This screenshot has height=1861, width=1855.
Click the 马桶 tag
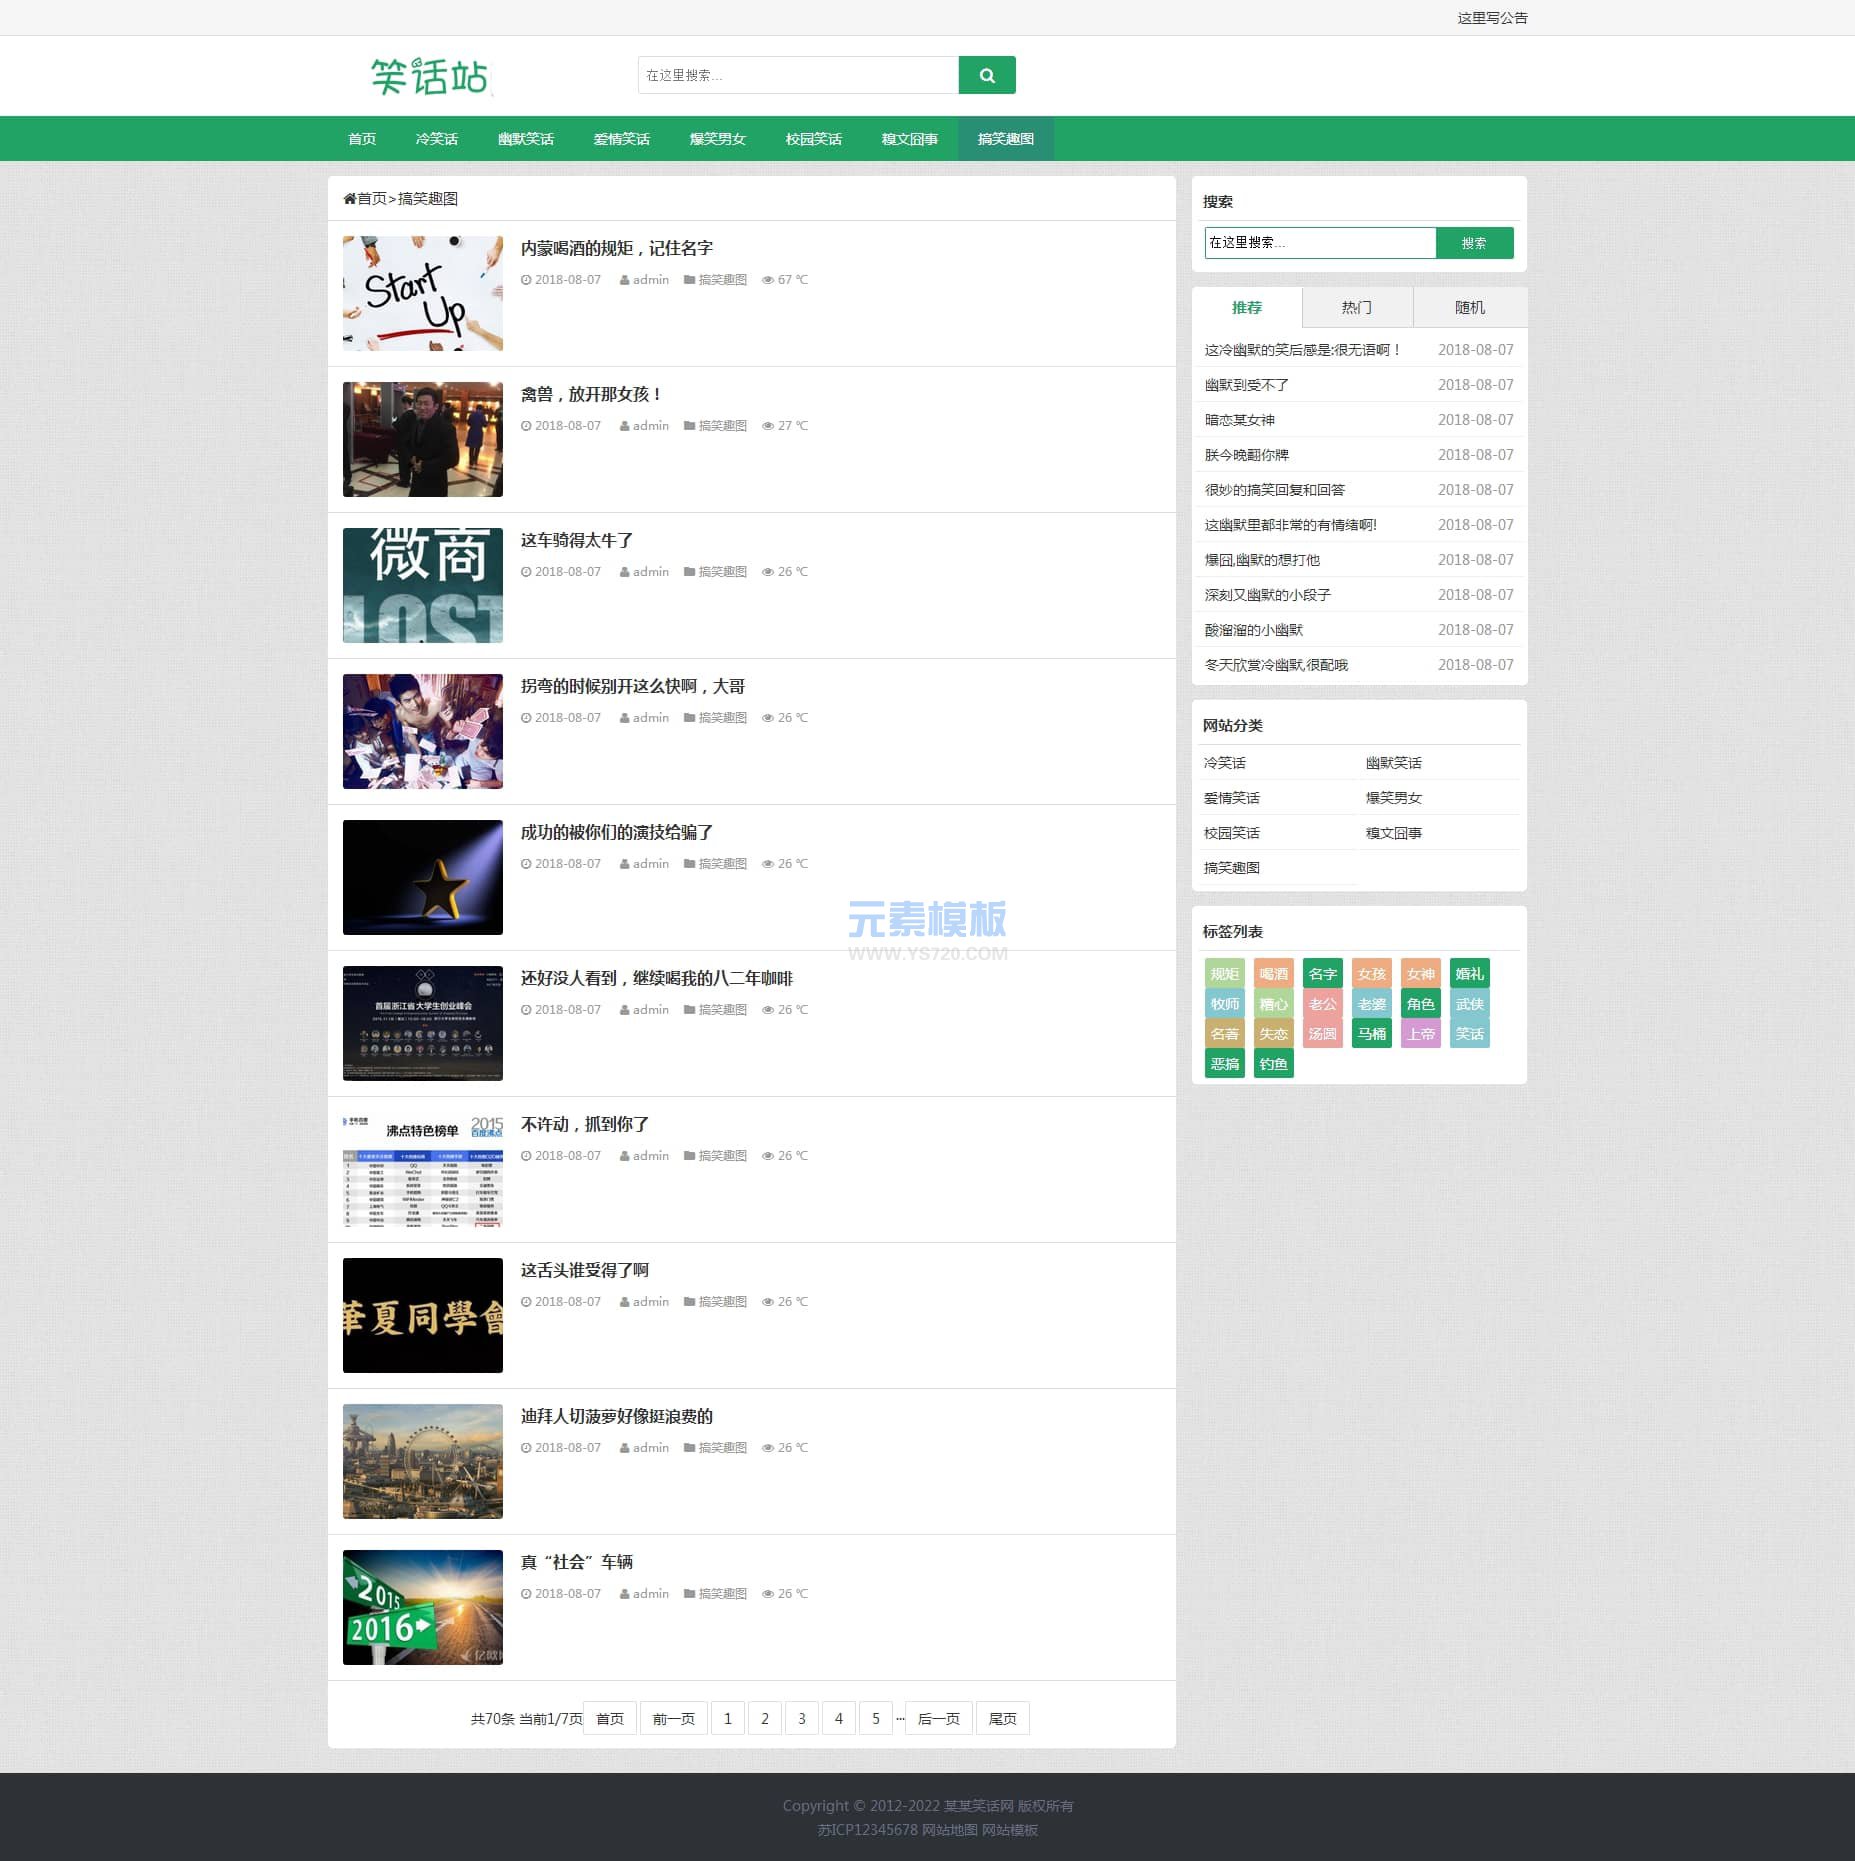1372,1034
